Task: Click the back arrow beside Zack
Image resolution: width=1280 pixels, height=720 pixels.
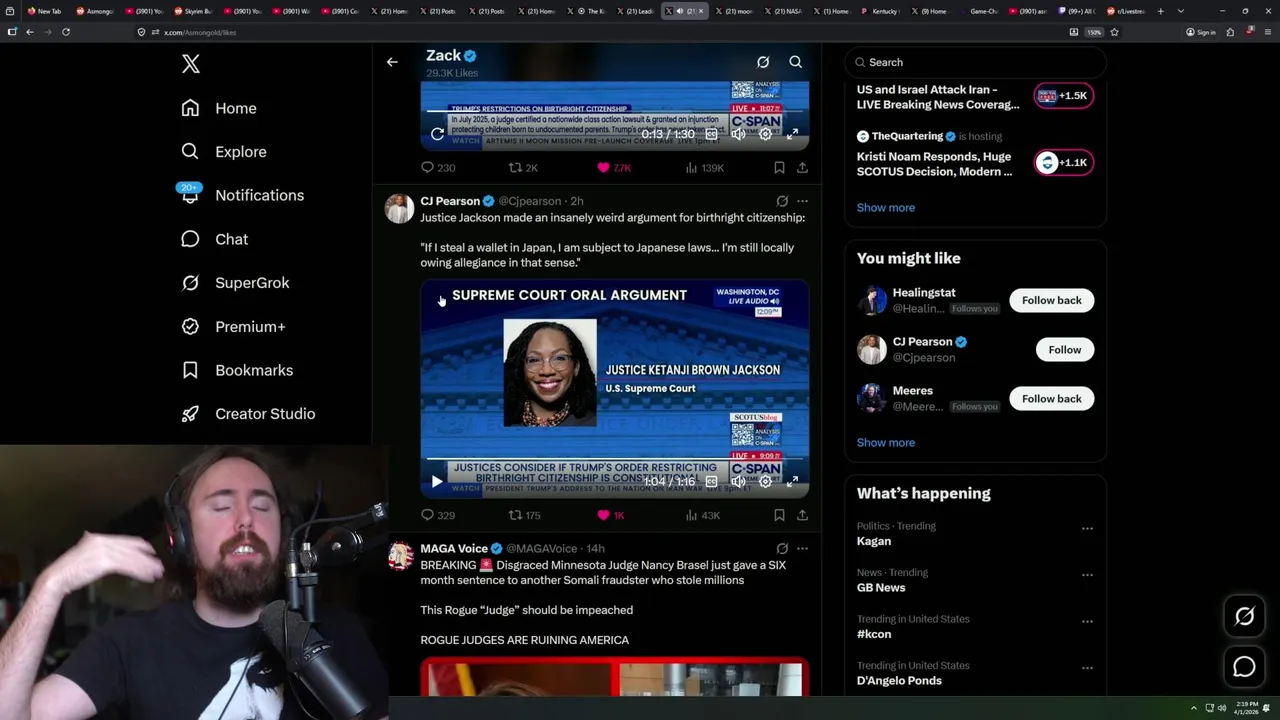Action: [x=392, y=62]
